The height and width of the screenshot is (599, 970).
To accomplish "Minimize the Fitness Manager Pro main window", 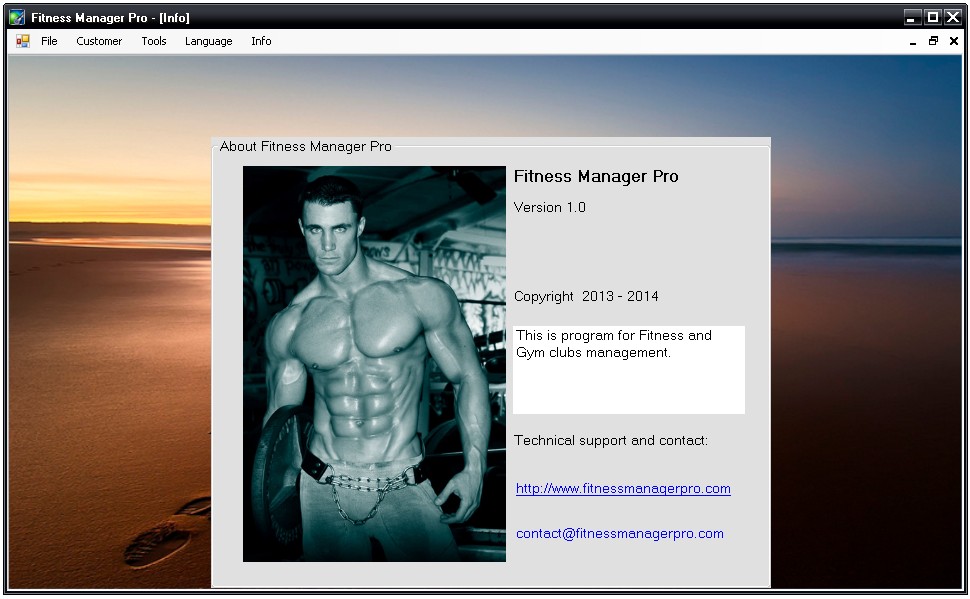I will click(x=912, y=17).
